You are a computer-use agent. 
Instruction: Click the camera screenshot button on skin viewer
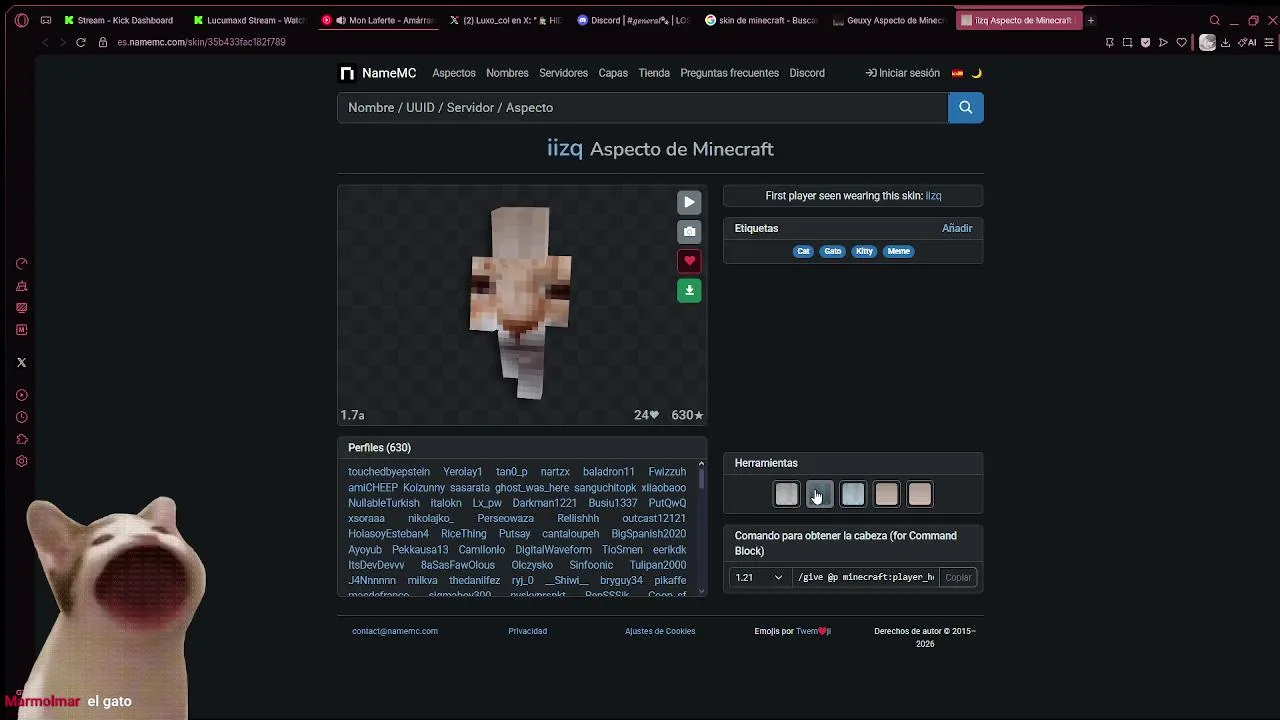click(689, 231)
